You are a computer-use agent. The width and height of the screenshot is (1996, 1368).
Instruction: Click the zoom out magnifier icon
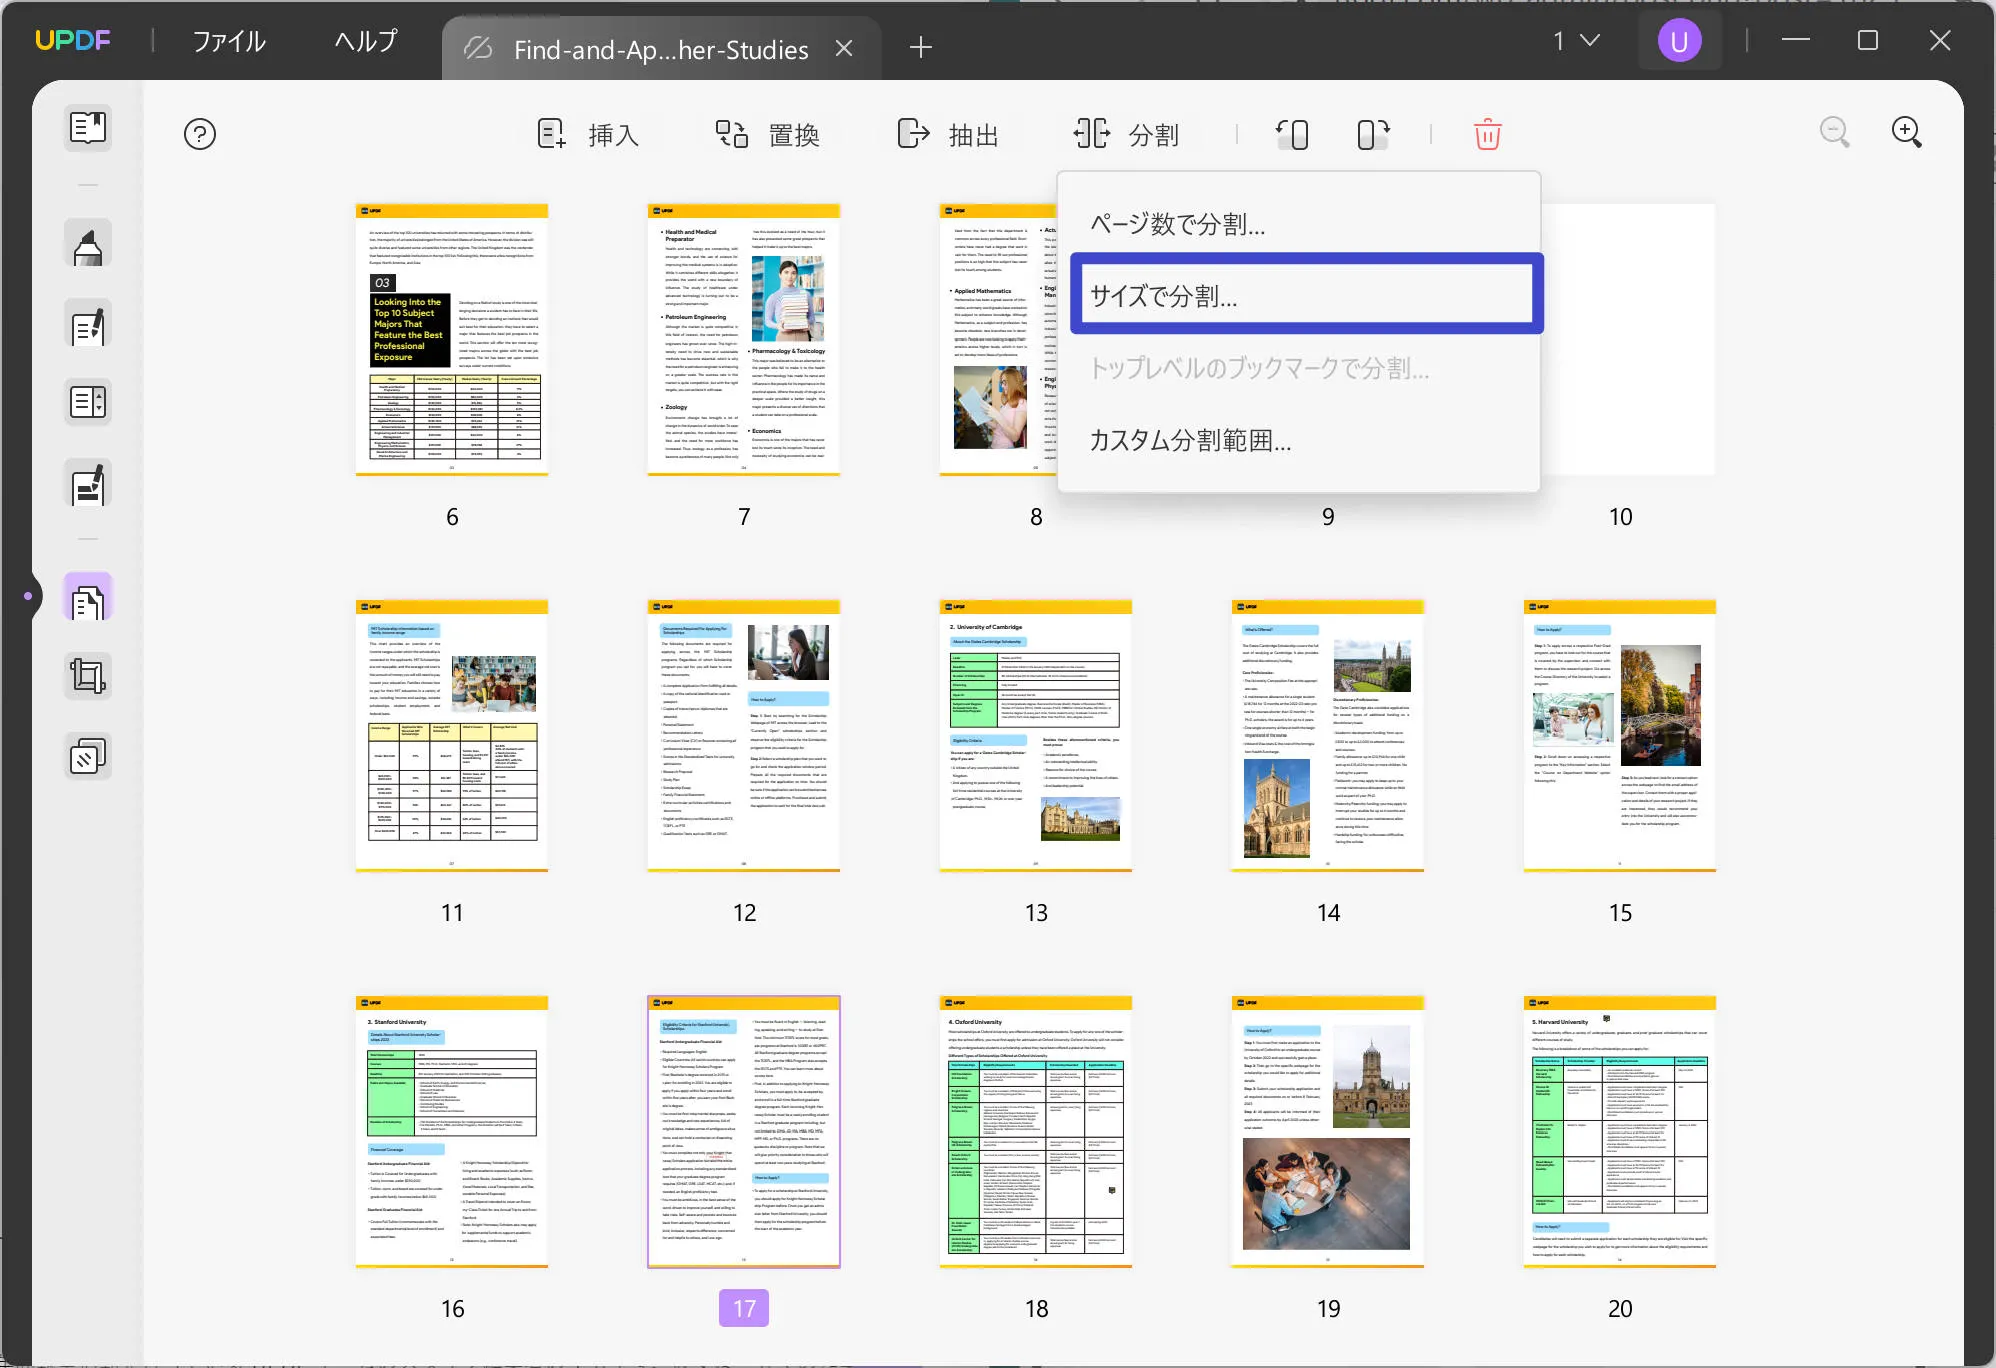pyautogui.click(x=1834, y=132)
